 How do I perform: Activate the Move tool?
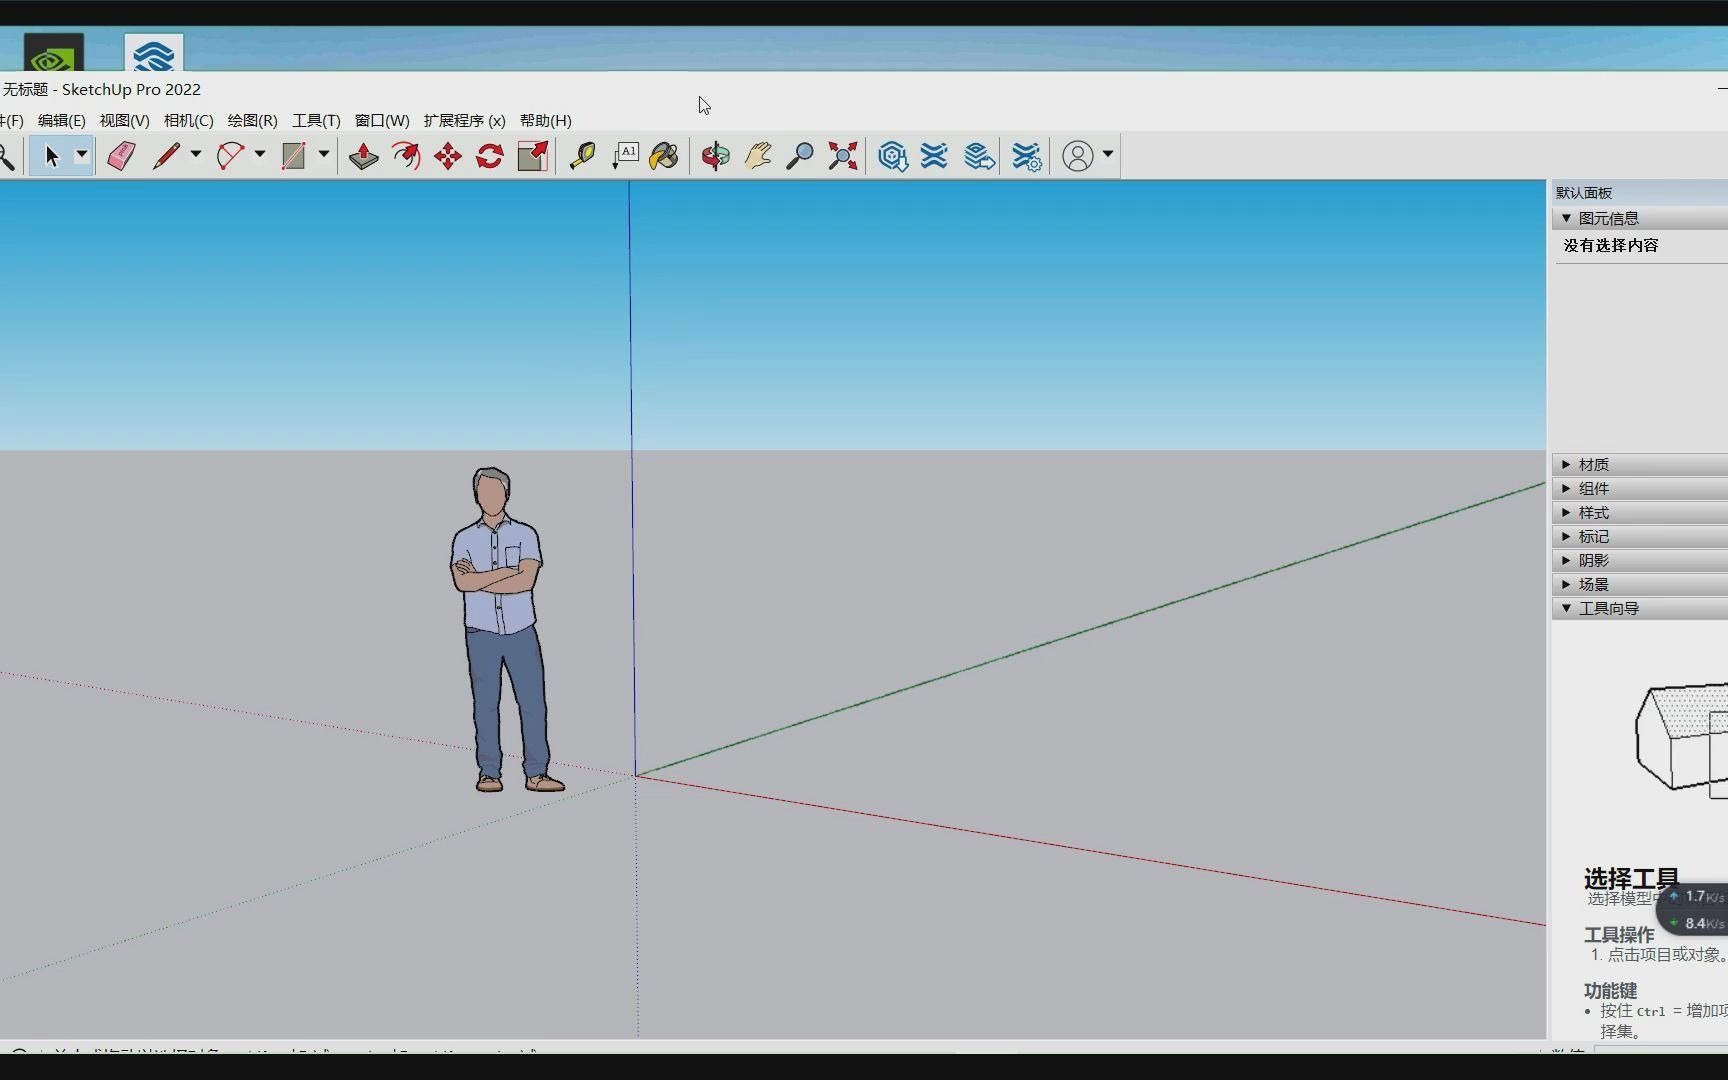447,156
